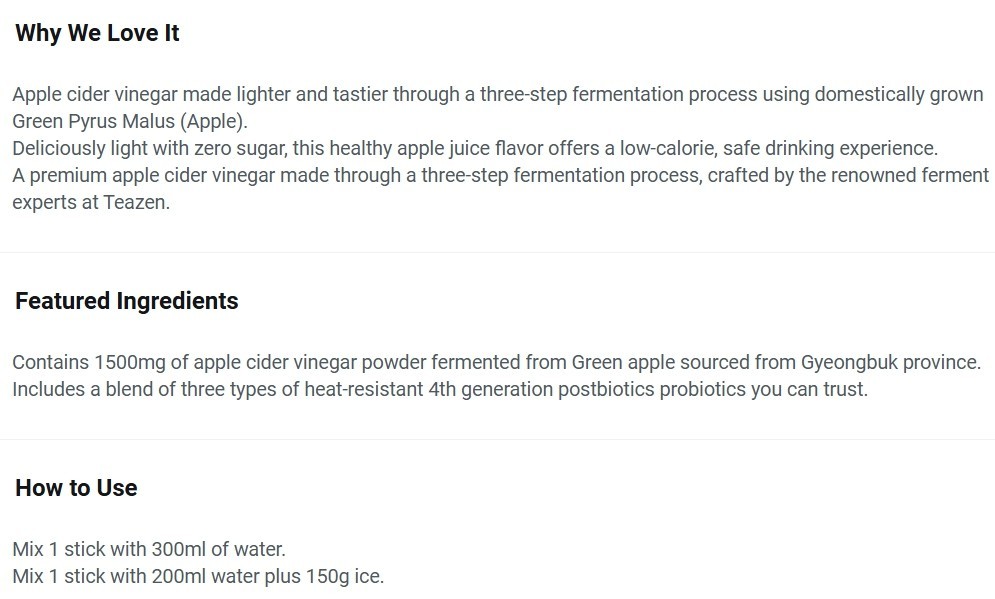The image size is (995, 599).
Task: Click the "How to Use" heading
Action: click(x=76, y=488)
